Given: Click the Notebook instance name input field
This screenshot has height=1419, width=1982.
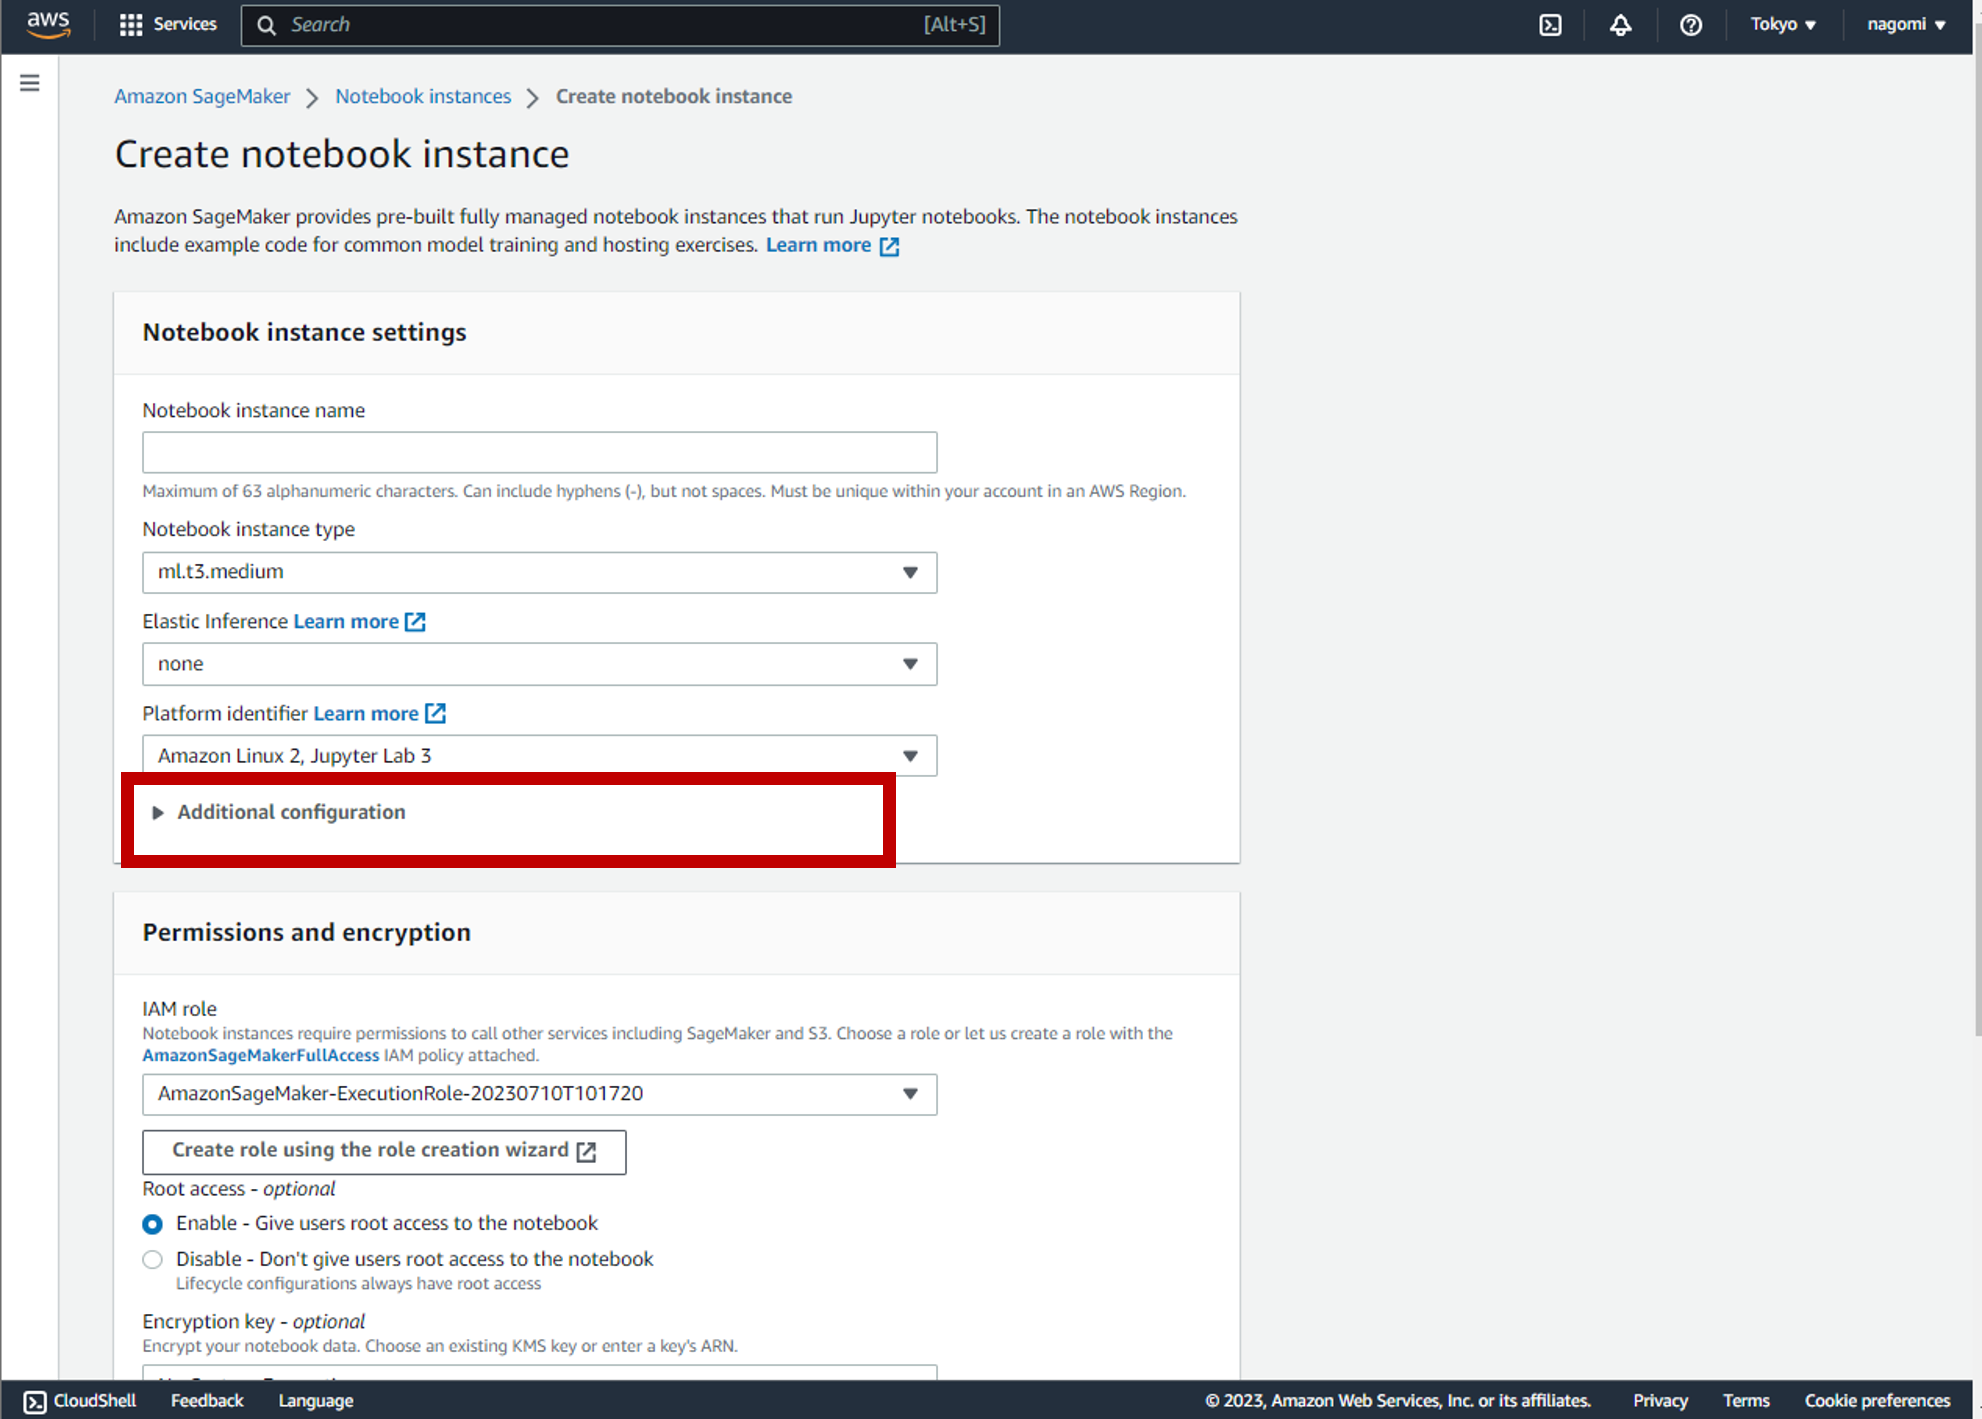Looking at the screenshot, I should click(x=539, y=452).
